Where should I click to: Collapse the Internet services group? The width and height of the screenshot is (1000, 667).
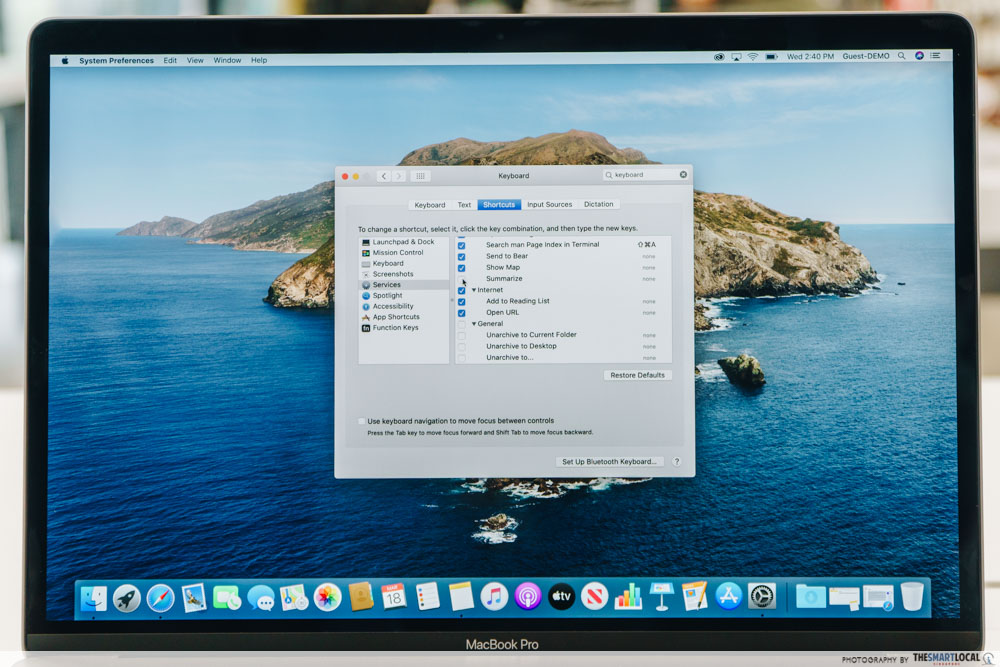pos(474,290)
